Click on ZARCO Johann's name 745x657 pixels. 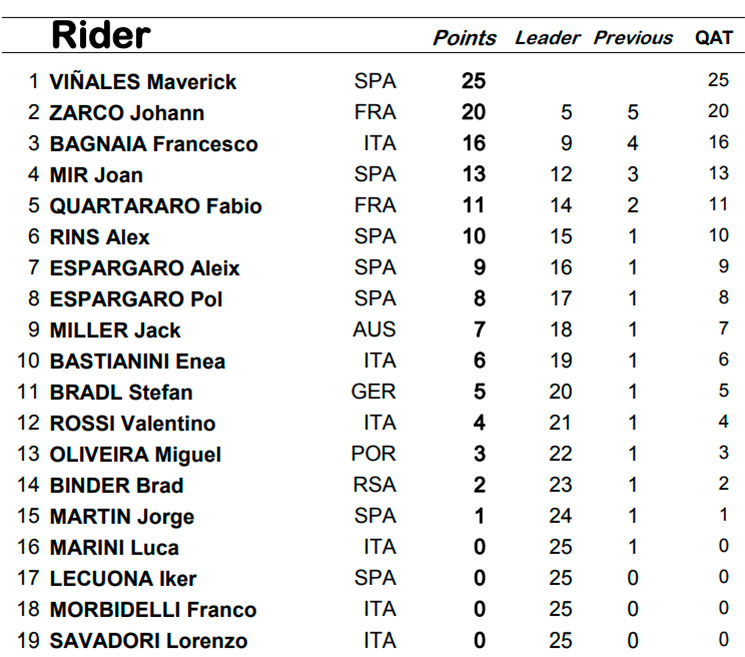(x=127, y=113)
